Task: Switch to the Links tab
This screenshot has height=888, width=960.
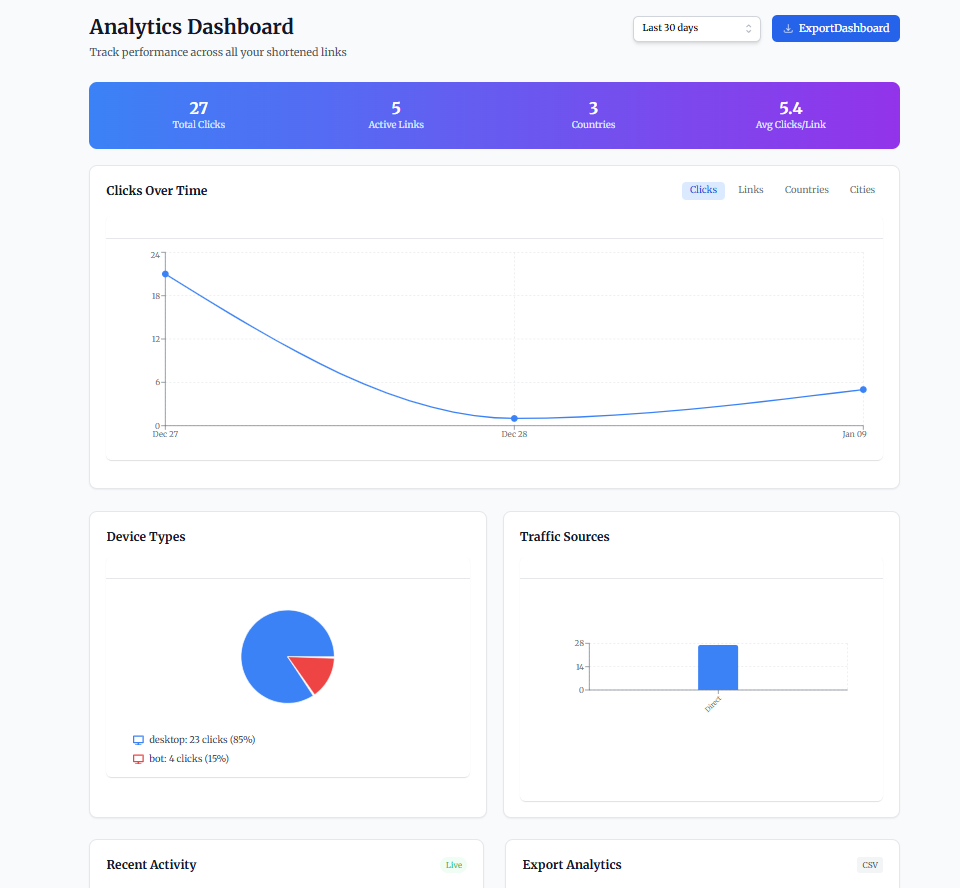Action: click(750, 190)
